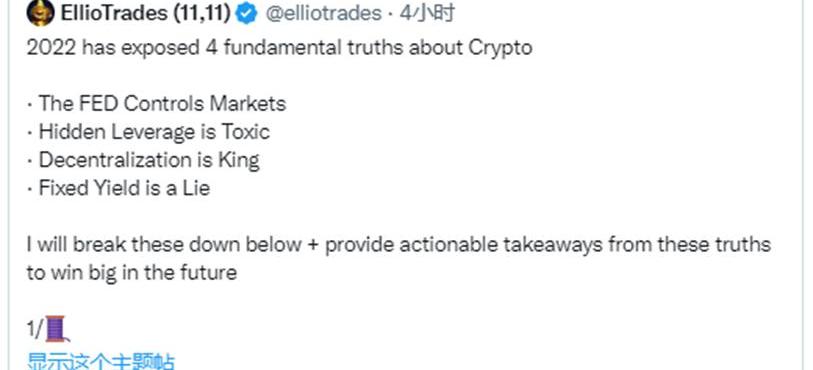Open the ElliоTrades display name link

coord(145,13)
